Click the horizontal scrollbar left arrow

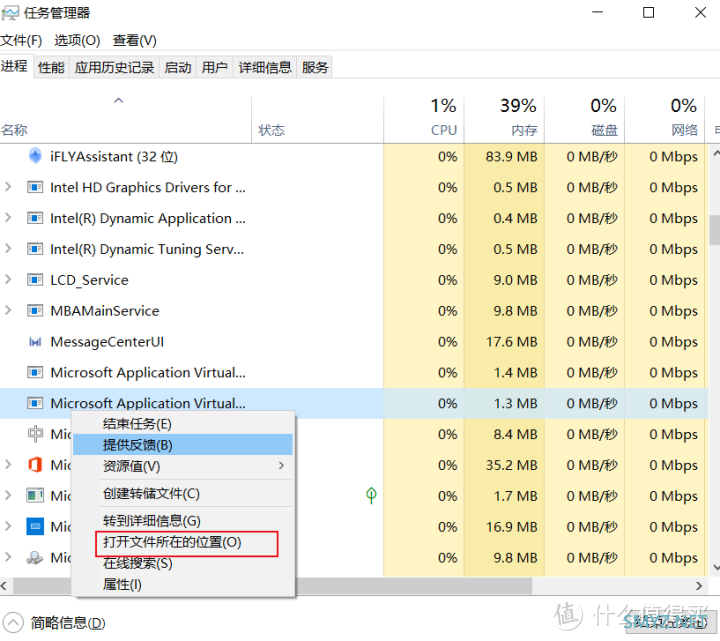(5, 585)
